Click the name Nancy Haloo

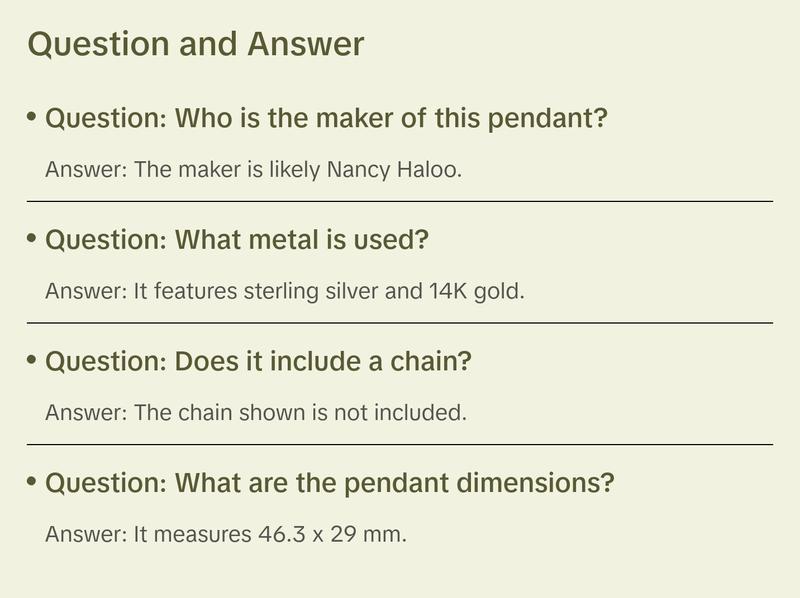point(393,169)
